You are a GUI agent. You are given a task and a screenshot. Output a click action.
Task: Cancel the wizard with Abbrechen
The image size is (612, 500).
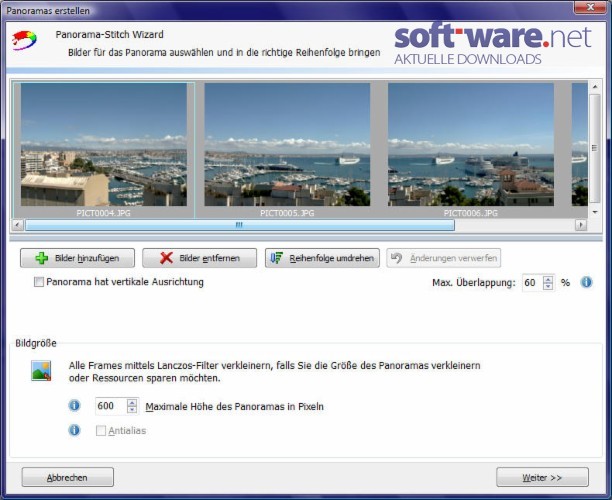pyautogui.click(x=68, y=477)
